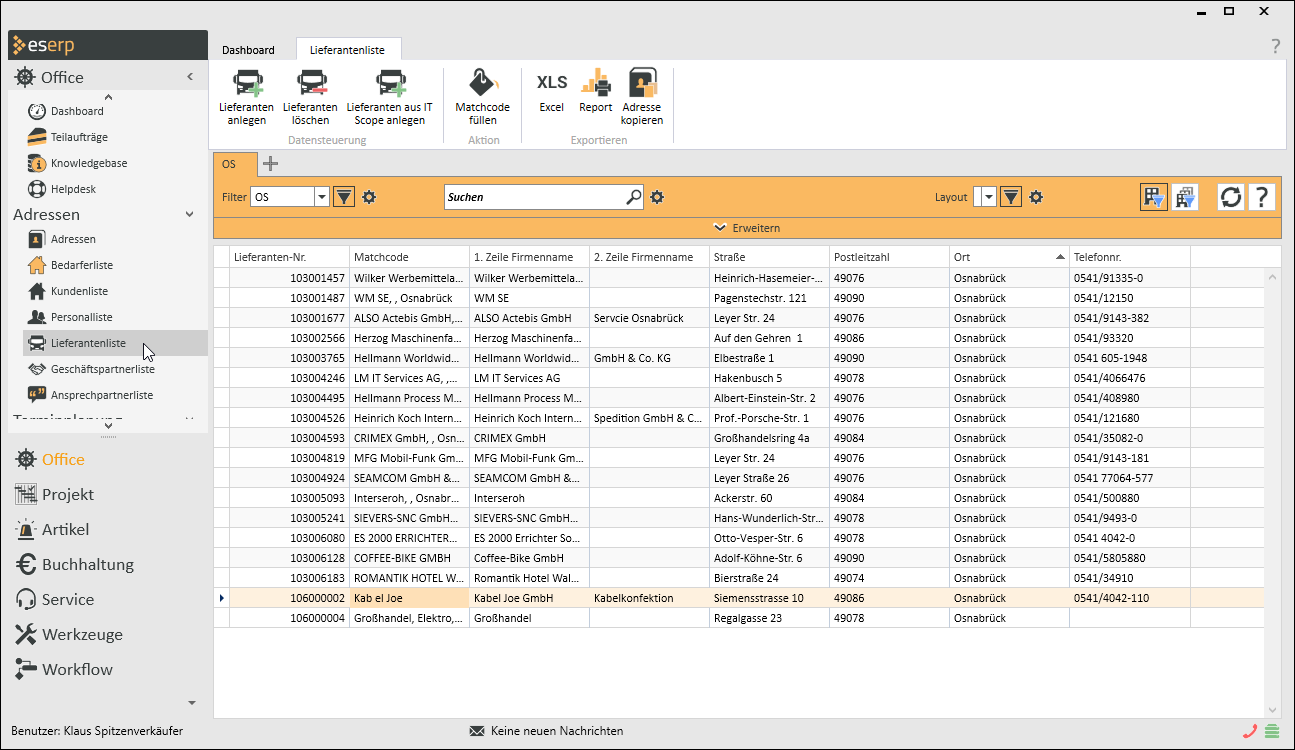Viewport: 1295px width, 750px height.
Task: Open the Projekt module
Action: coord(68,494)
